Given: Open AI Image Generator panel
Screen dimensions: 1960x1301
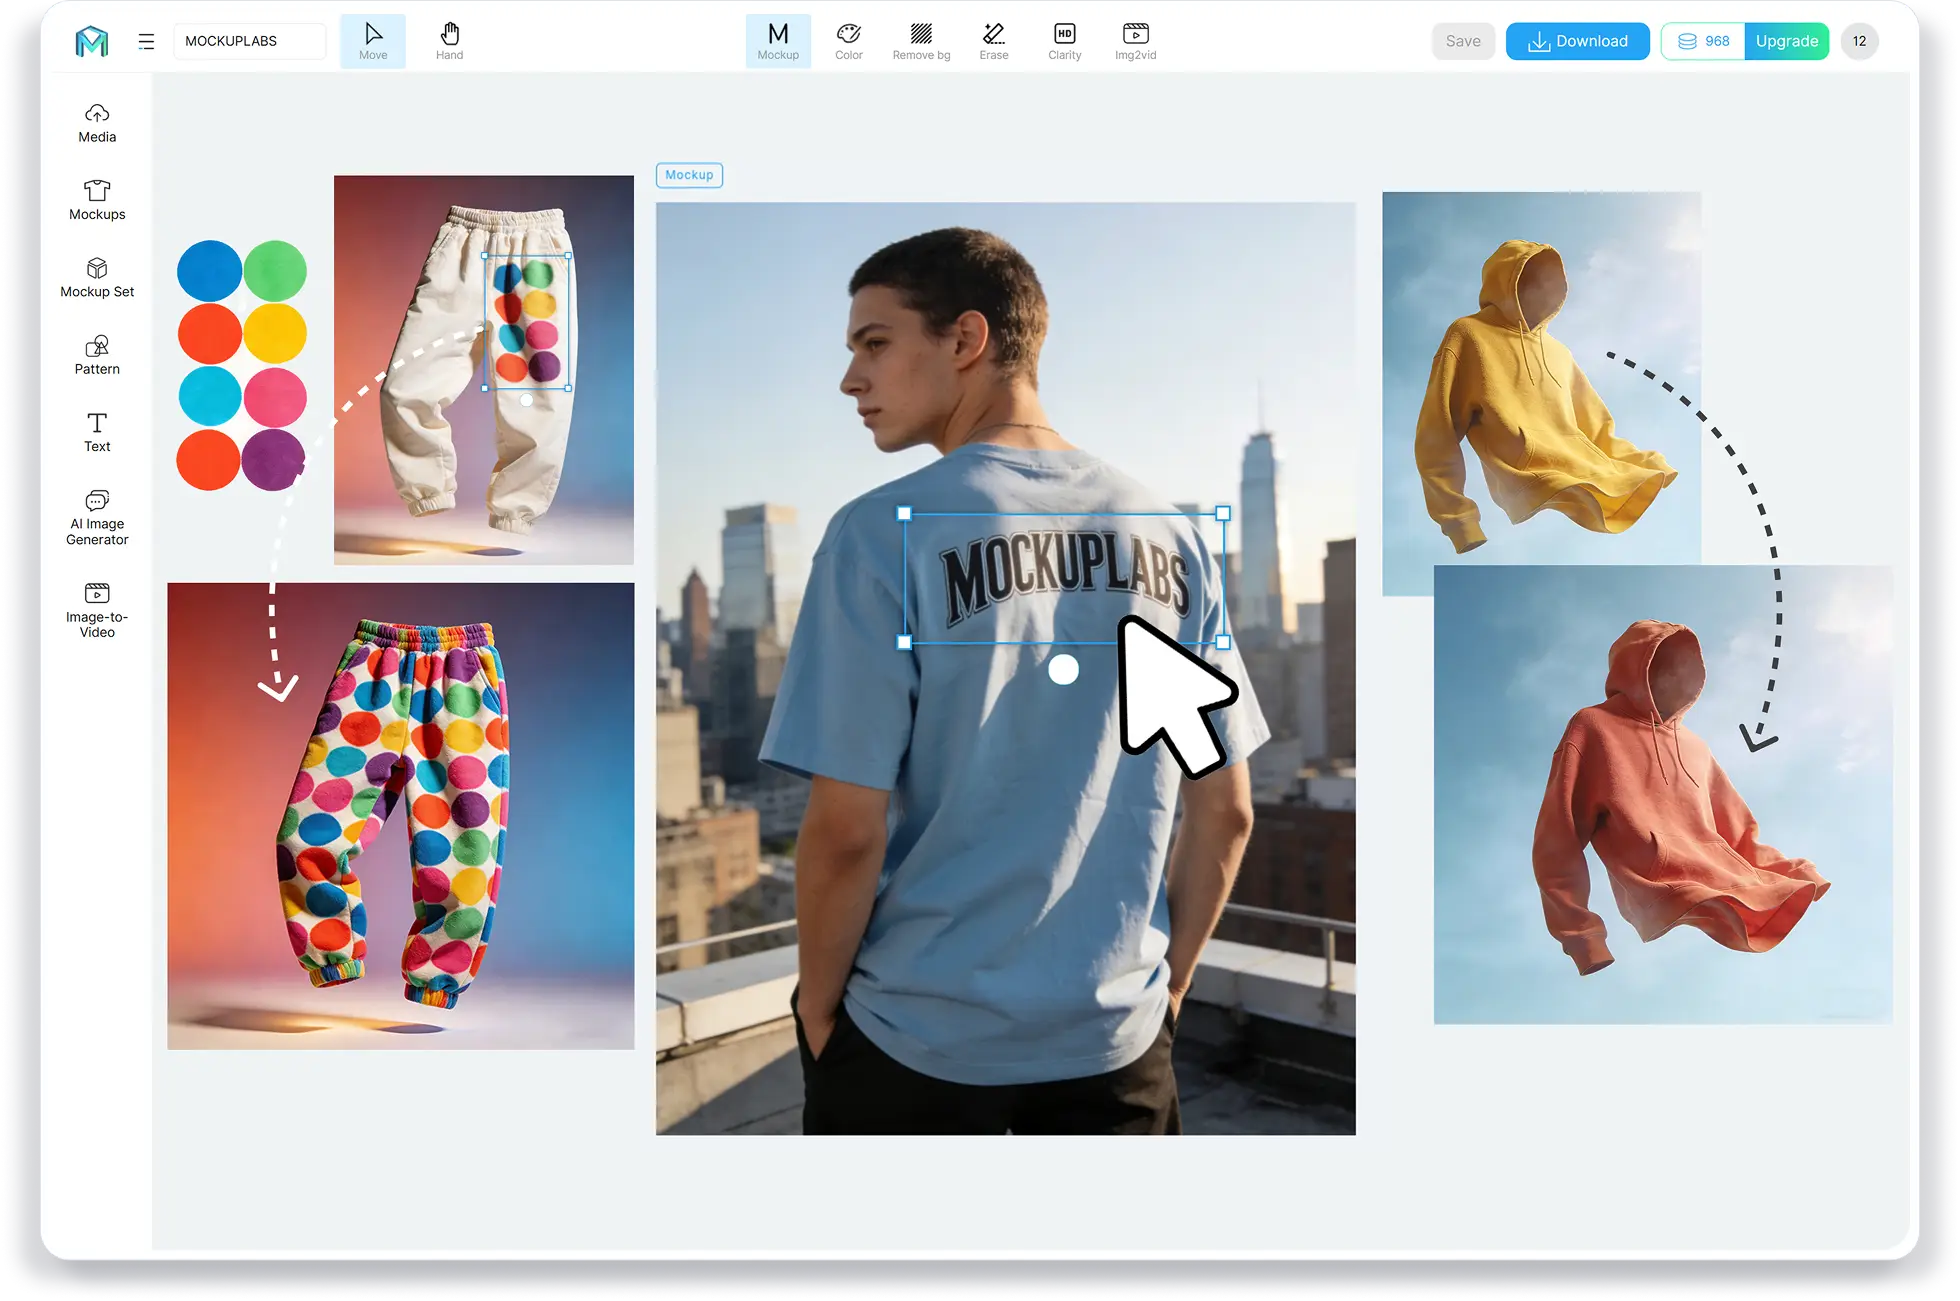Looking at the screenshot, I should [97, 517].
